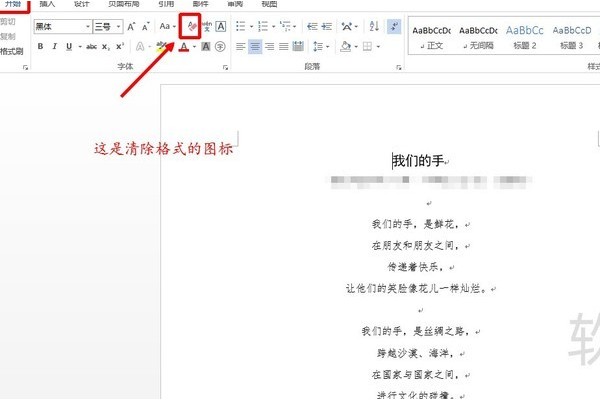Expand numbering library dropdown arrow
This screenshot has height=400, width=600.
pos(274,26)
